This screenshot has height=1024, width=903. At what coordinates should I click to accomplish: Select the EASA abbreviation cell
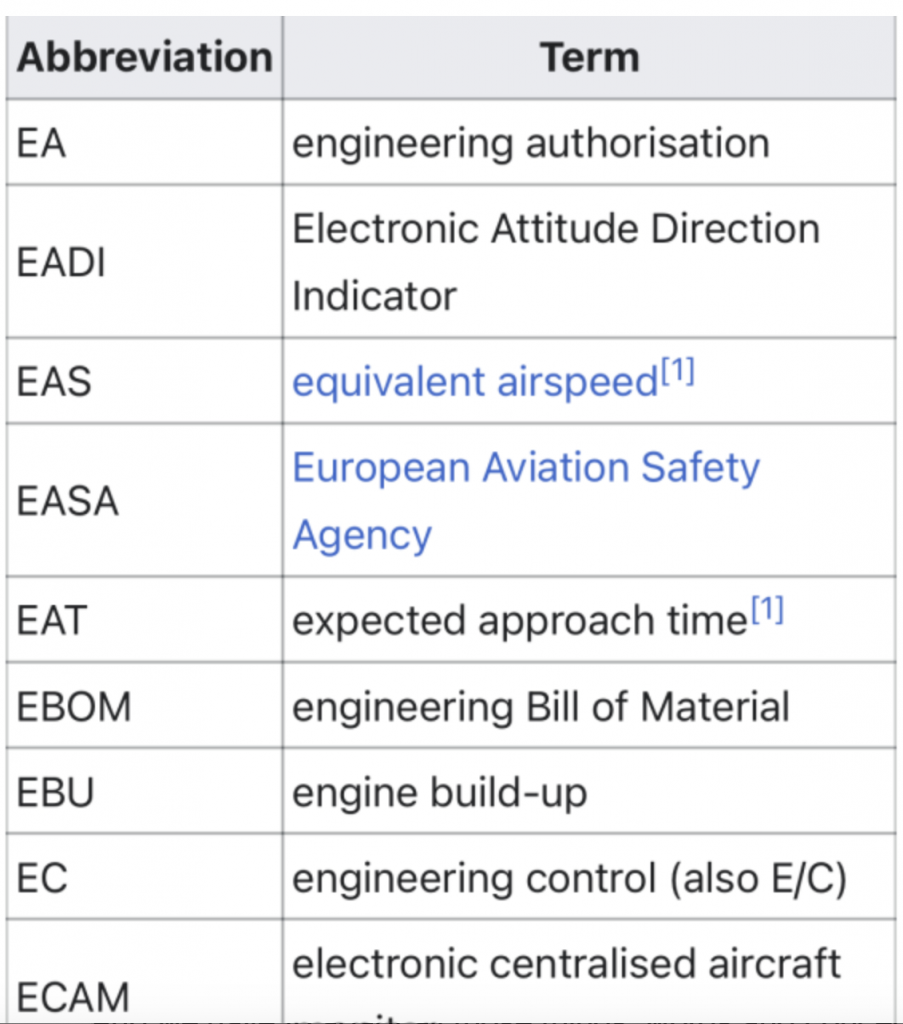click(144, 500)
